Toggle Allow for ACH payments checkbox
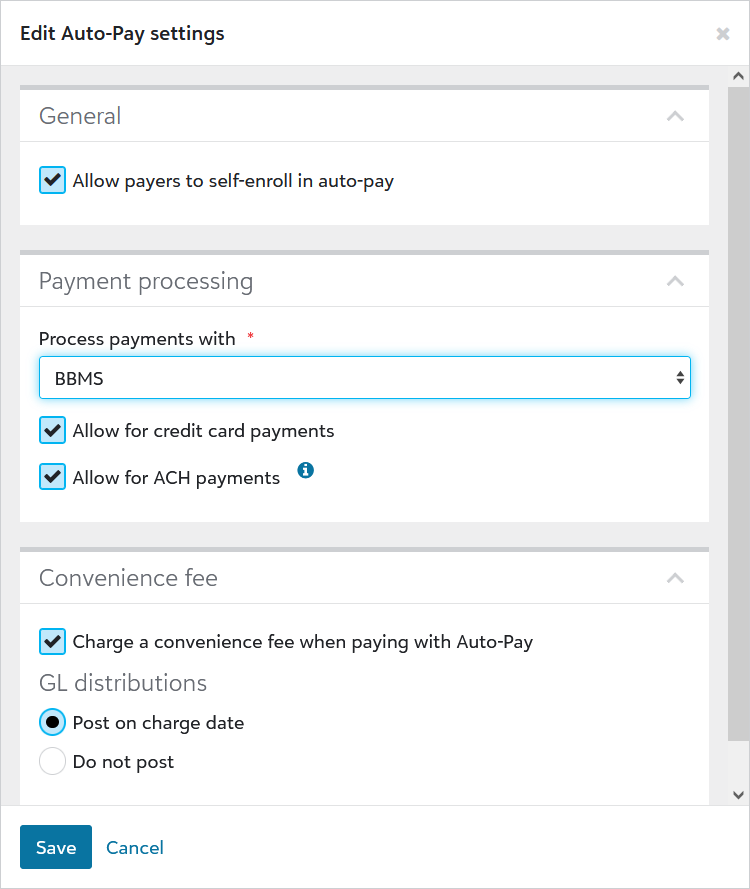 pyautogui.click(x=52, y=476)
